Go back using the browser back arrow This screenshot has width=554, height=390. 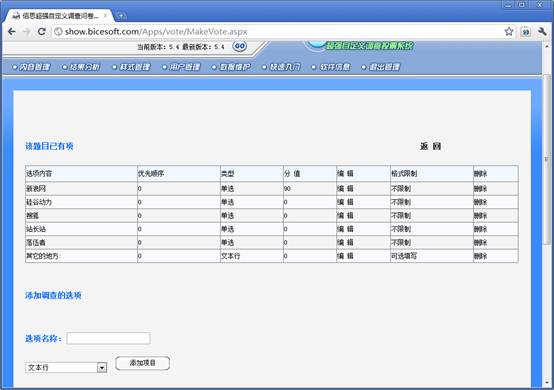tap(12, 32)
